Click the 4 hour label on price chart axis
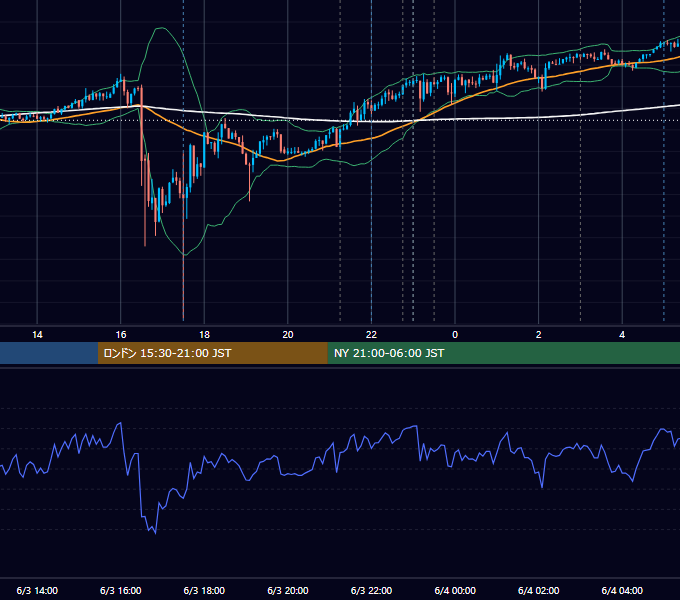 [x=622, y=335]
